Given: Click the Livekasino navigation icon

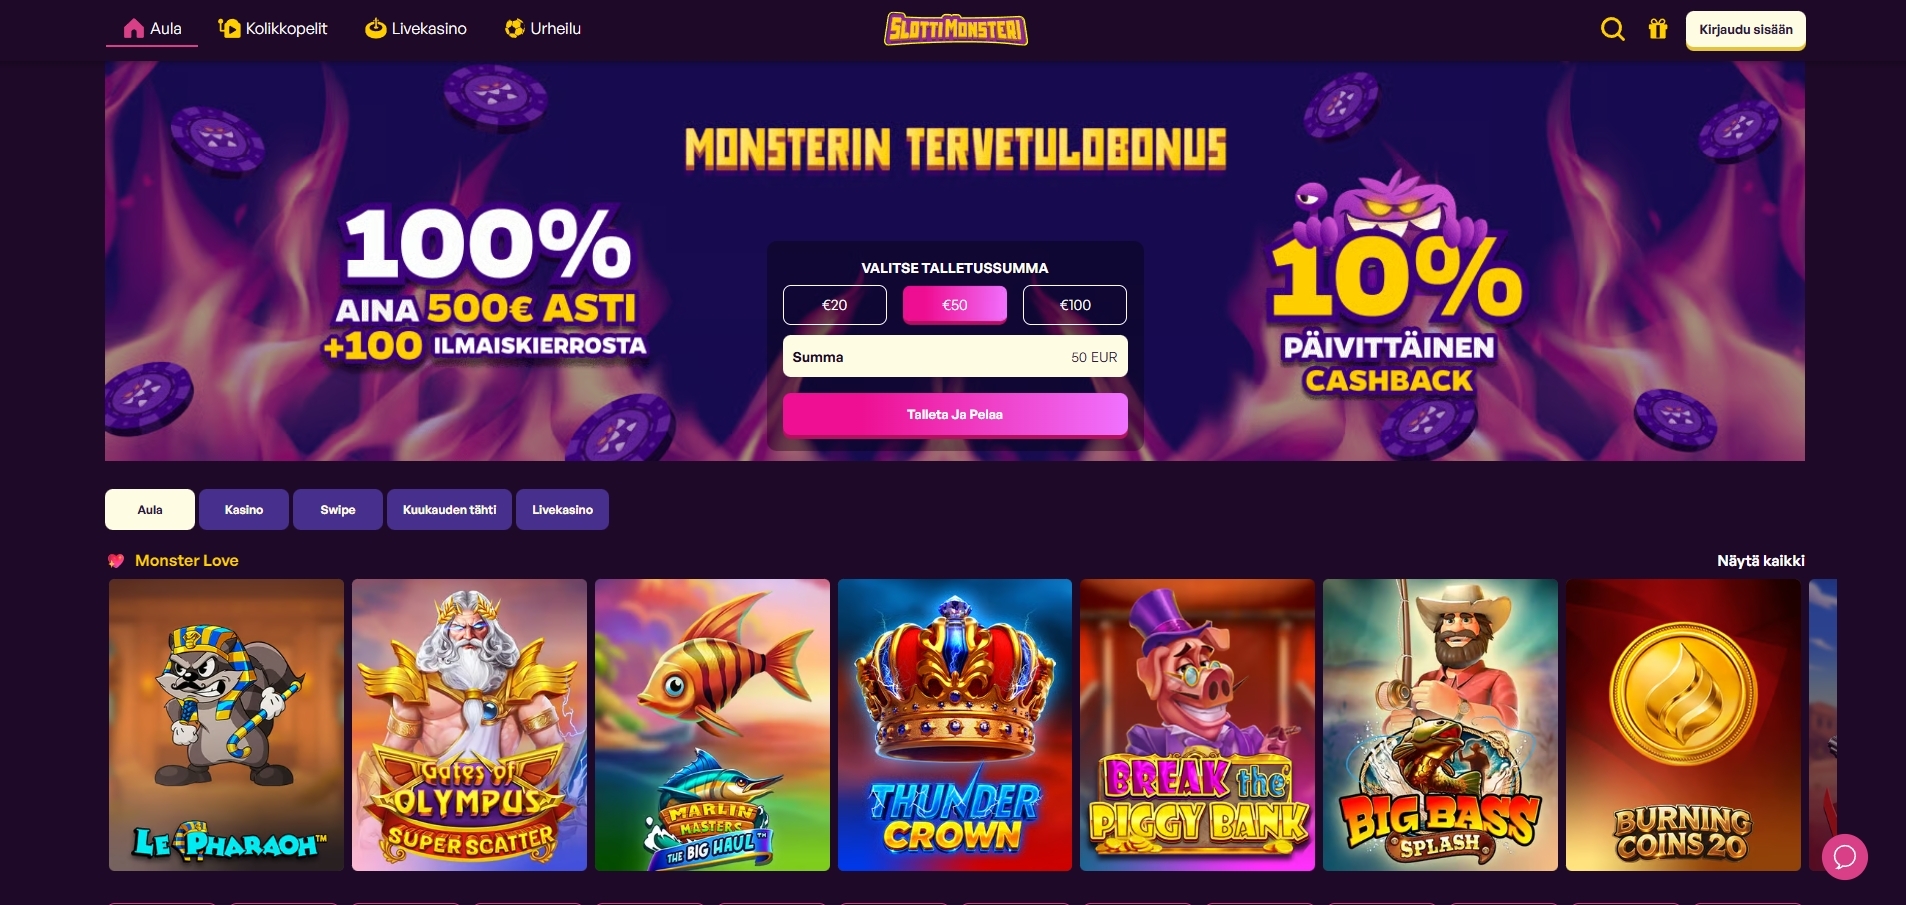Looking at the screenshot, I should coord(376,28).
